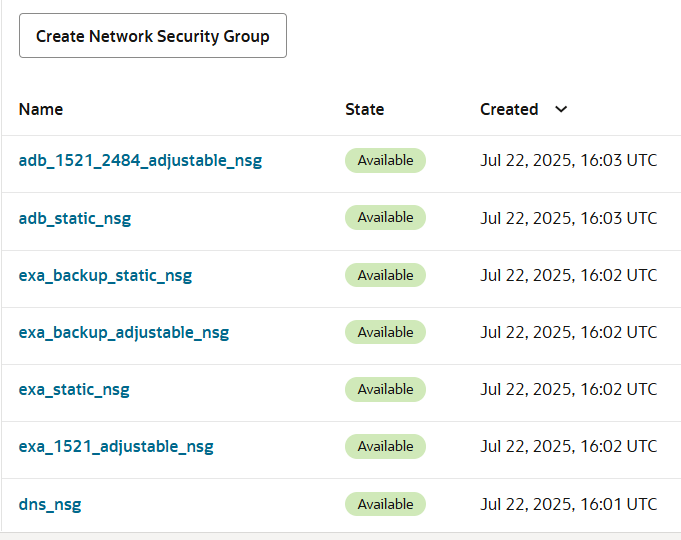Open the adb_1521_2484_adjustable_nsg link
This screenshot has height=540, width=681.
140,160
